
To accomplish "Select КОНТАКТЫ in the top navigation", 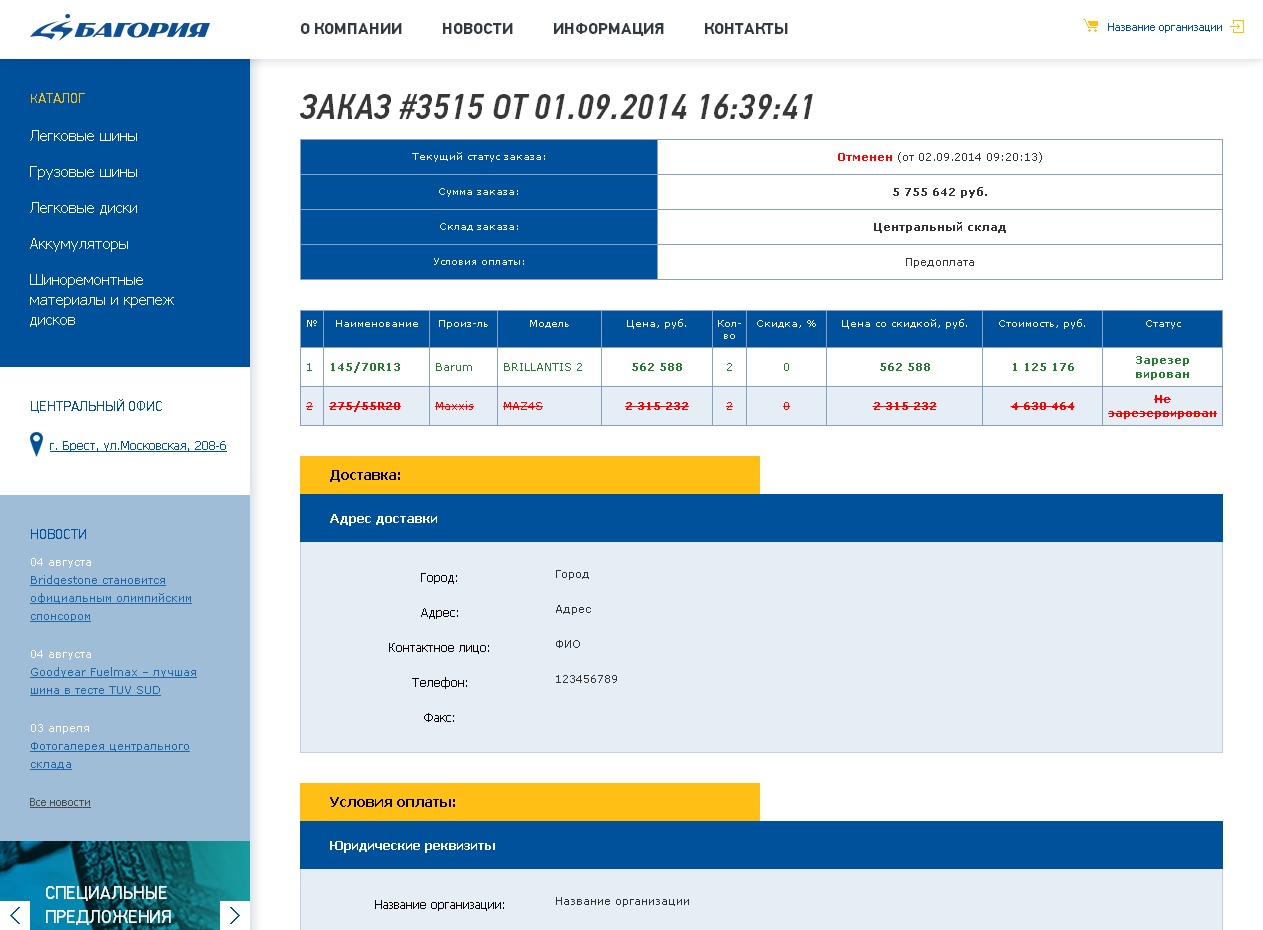I will tap(746, 29).
